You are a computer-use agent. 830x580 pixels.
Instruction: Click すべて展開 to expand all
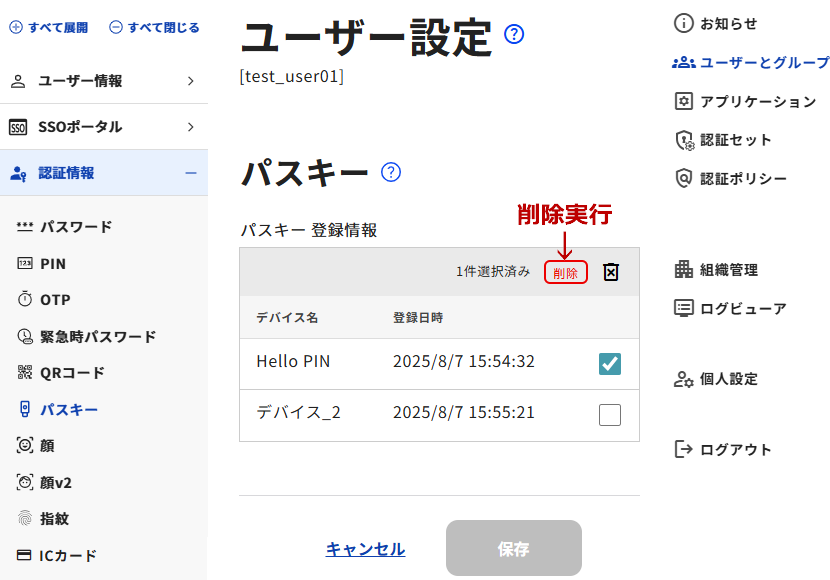49,27
